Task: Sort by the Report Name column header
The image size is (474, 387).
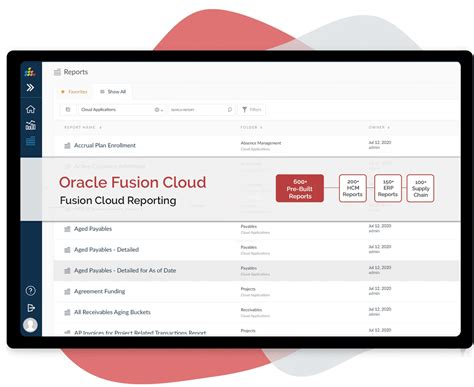Action: click(x=83, y=127)
